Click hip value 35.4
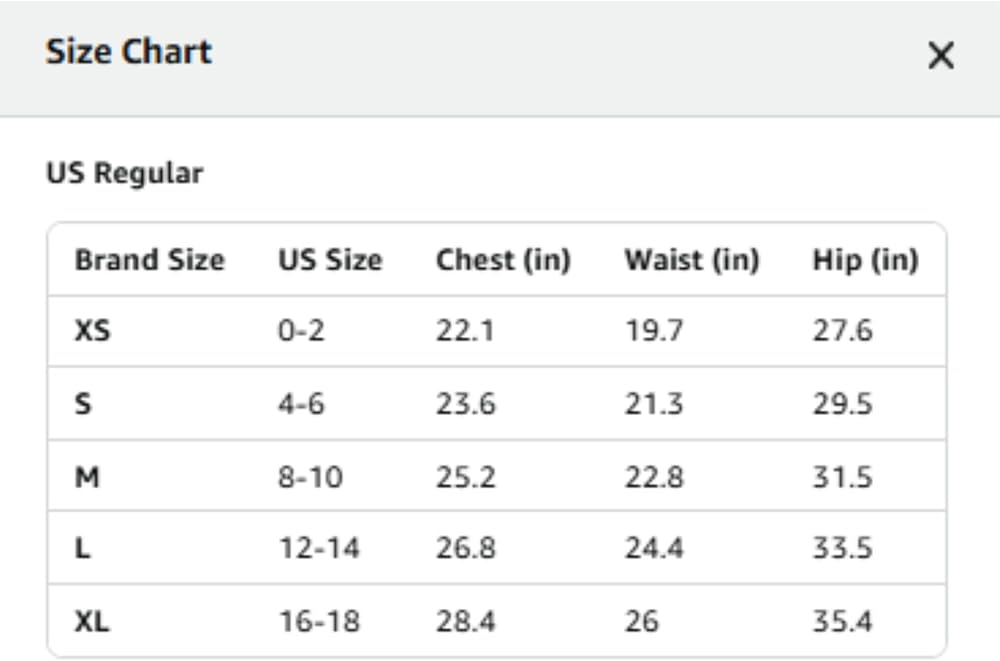1000x661 pixels. click(x=842, y=621)
